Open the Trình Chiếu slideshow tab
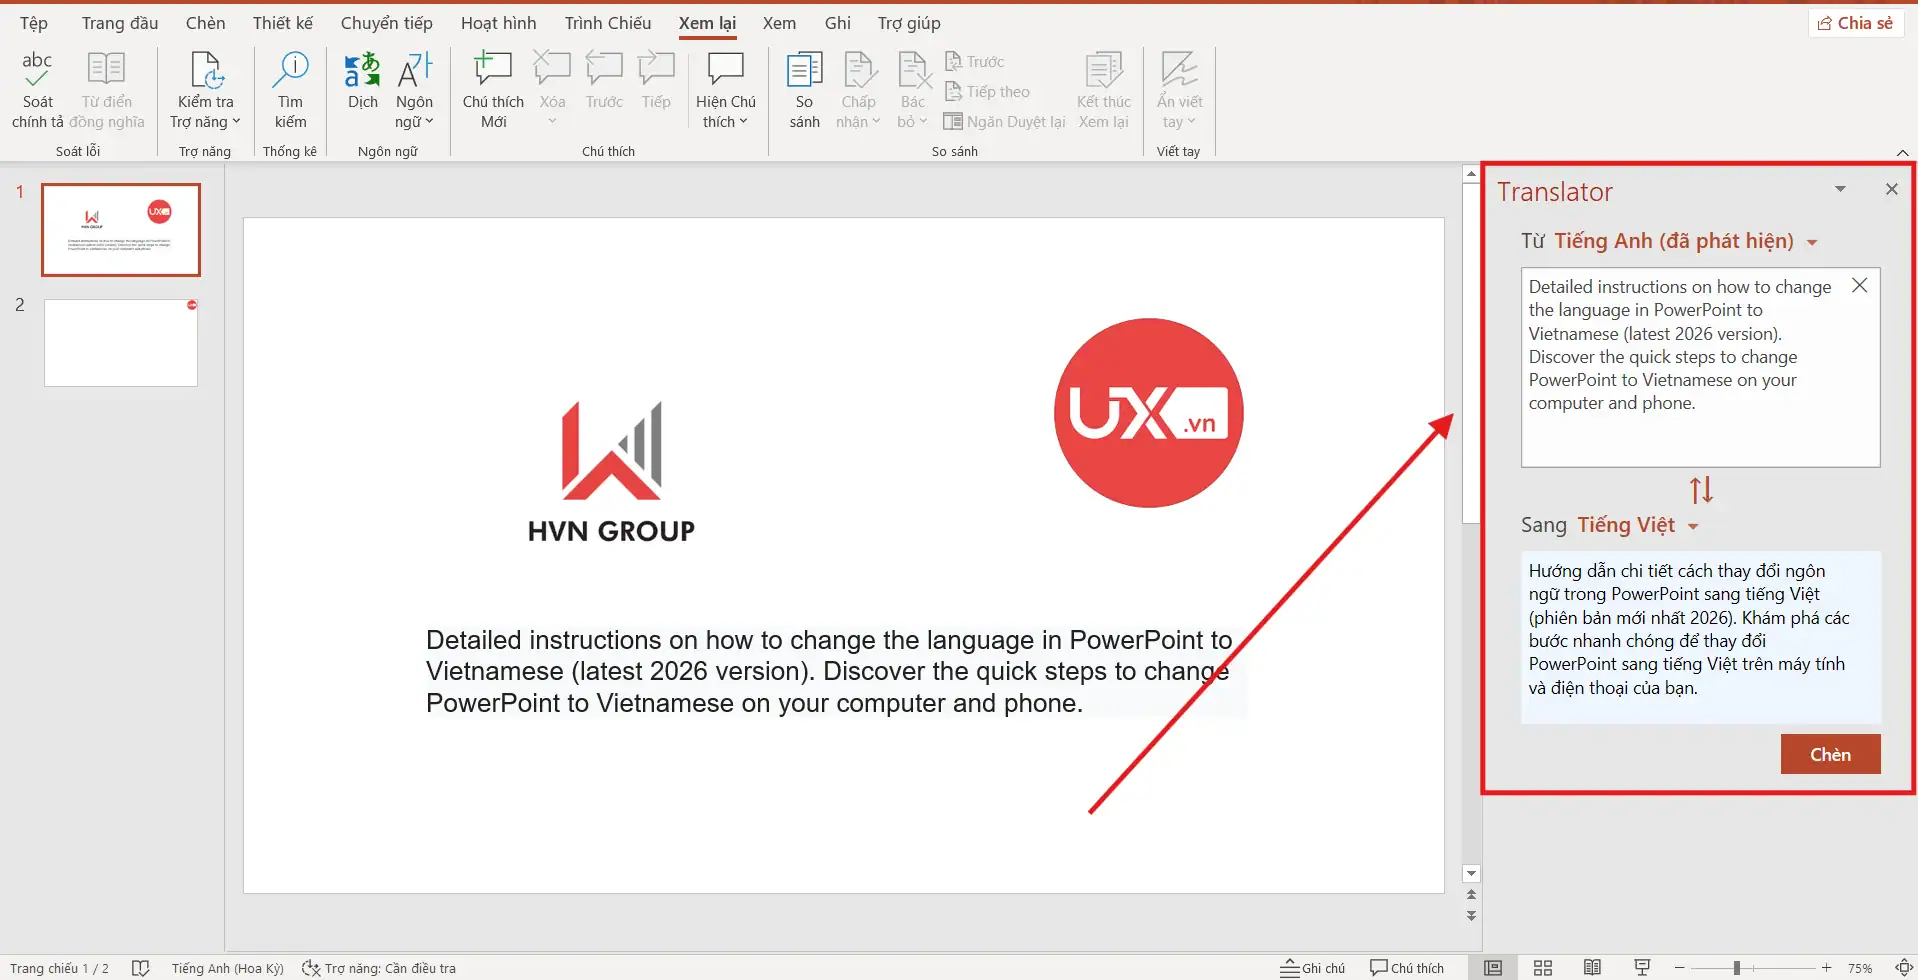The image size is (1918, 980). pyautogui.click(x=607, y=23)
